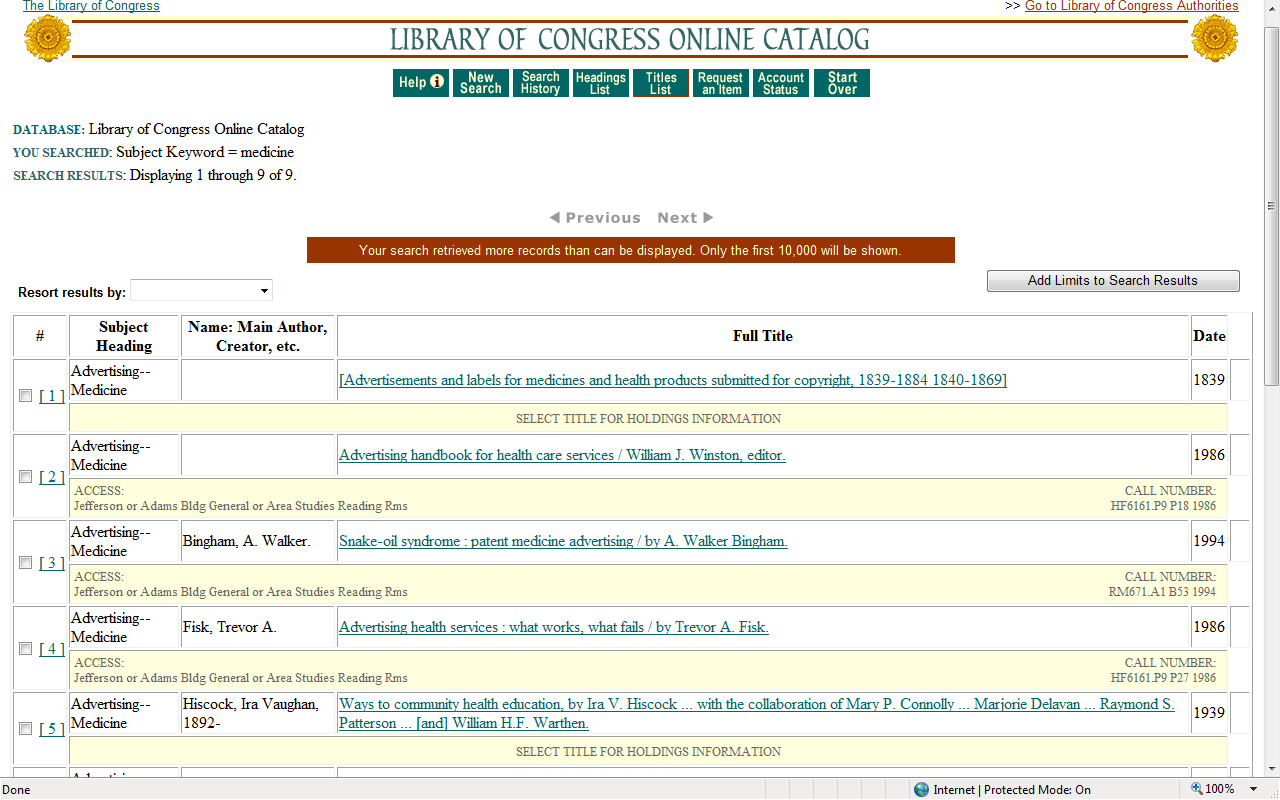
Task: Click the vertical scrollbar thumb
Action: point(1271,205)
